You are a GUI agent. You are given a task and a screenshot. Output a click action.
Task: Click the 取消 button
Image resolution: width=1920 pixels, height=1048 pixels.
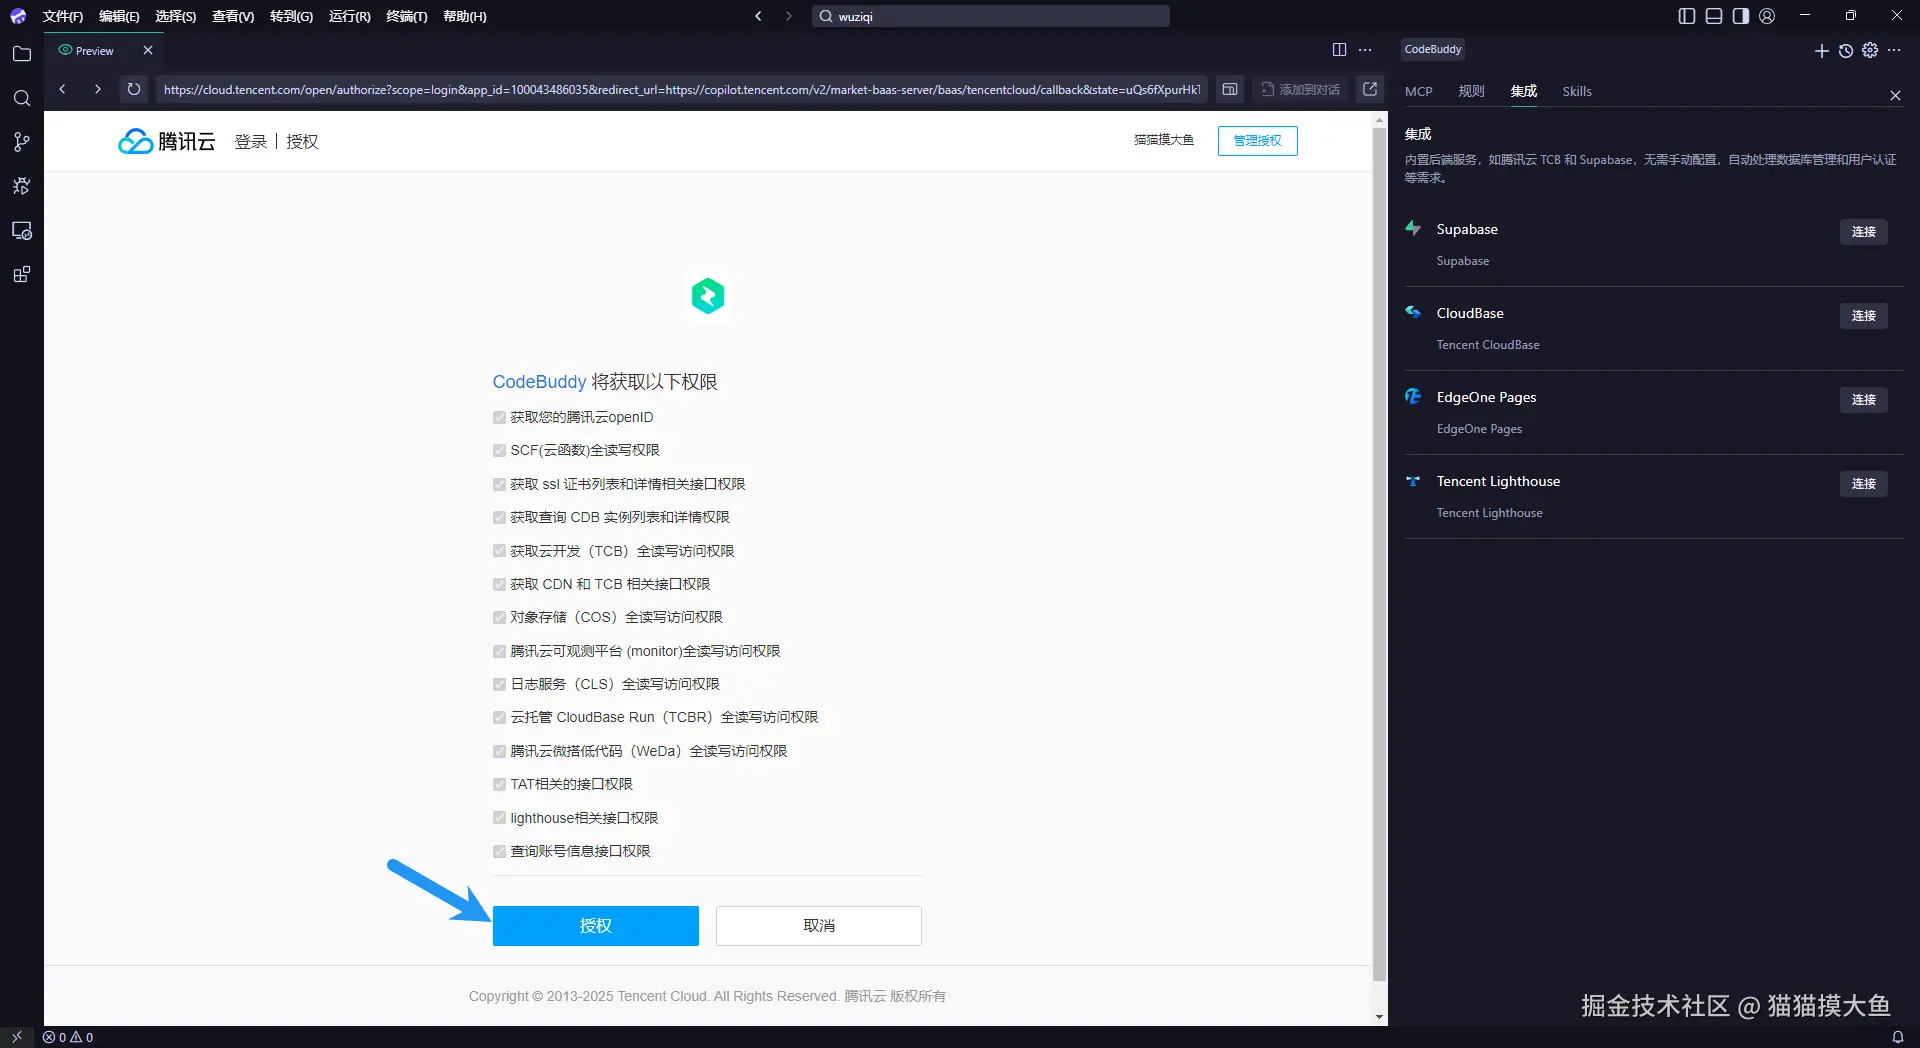click(x=819, y=926)
